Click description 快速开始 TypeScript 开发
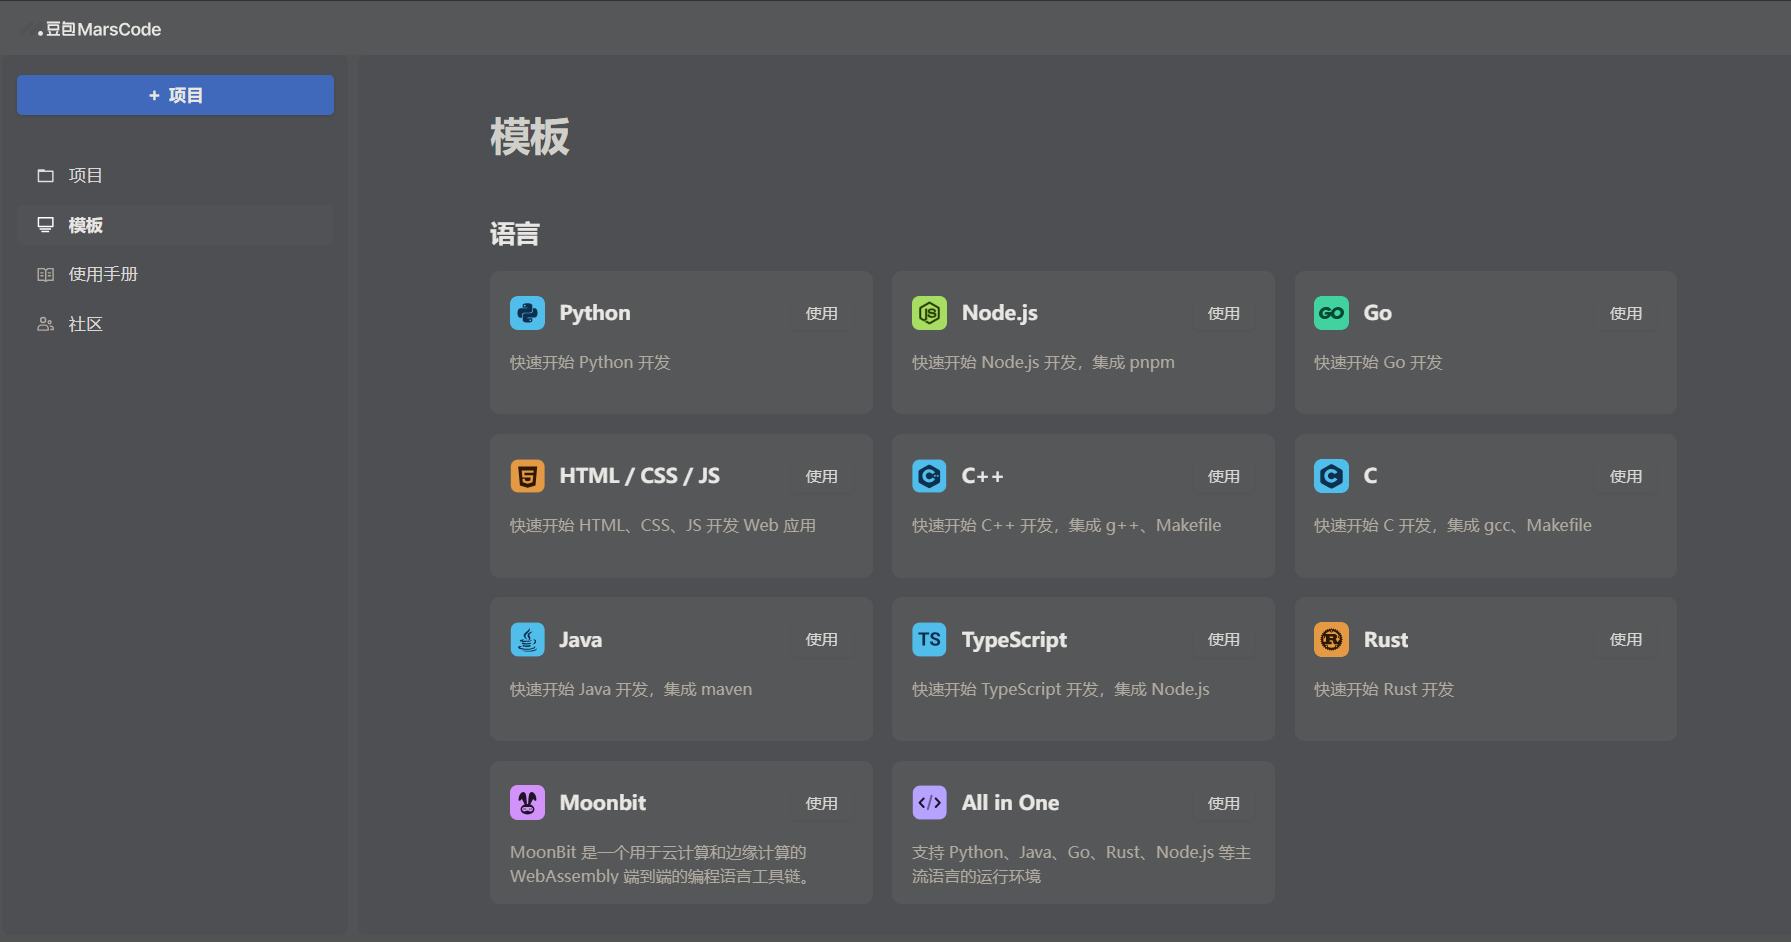 click(1061, 689)
